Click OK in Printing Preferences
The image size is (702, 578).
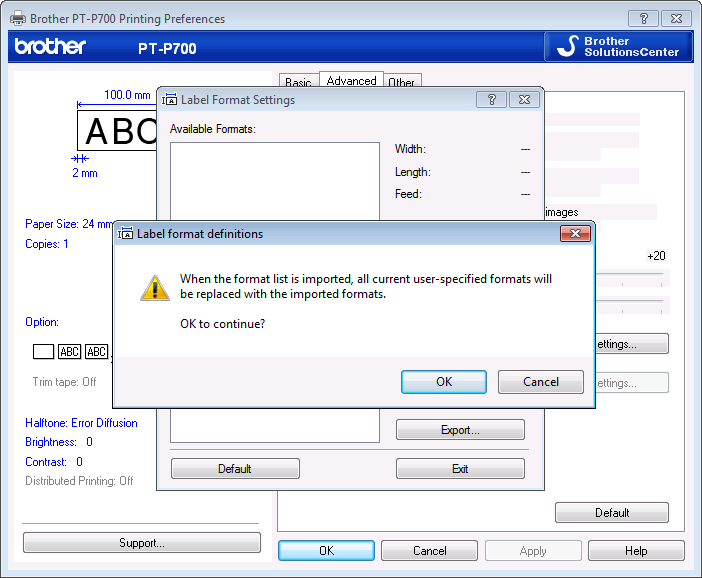(x=326, y=550)
